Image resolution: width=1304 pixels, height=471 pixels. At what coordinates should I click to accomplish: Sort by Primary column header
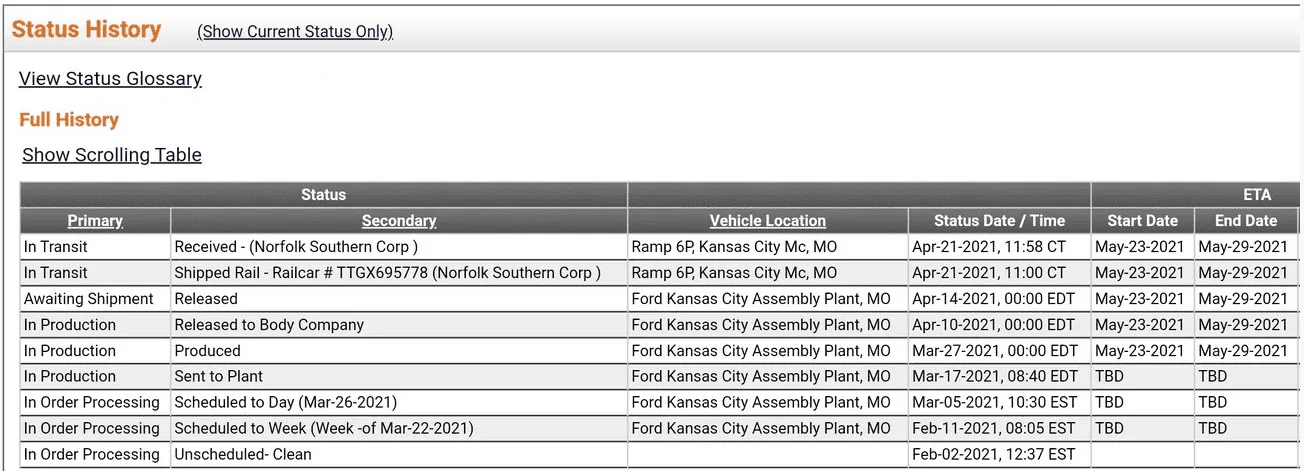tap(95, 221)
